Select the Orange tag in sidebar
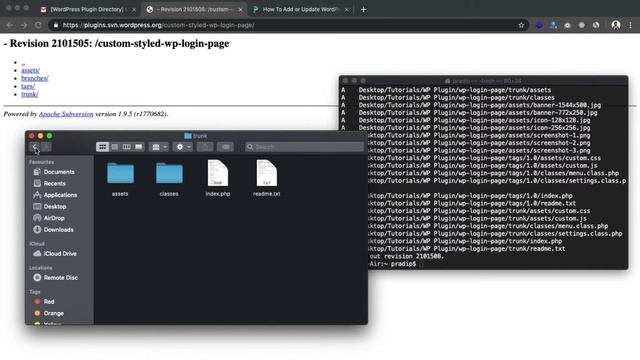 click(x=53, y=313)
